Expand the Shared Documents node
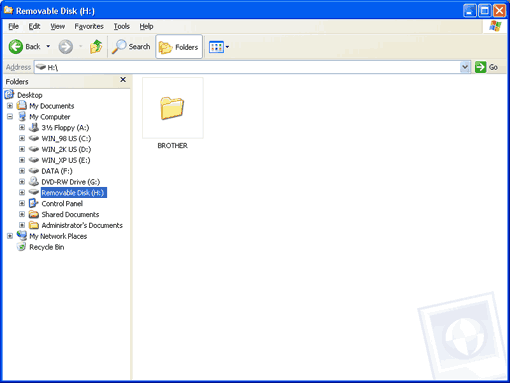 click(x=22, y=214)
